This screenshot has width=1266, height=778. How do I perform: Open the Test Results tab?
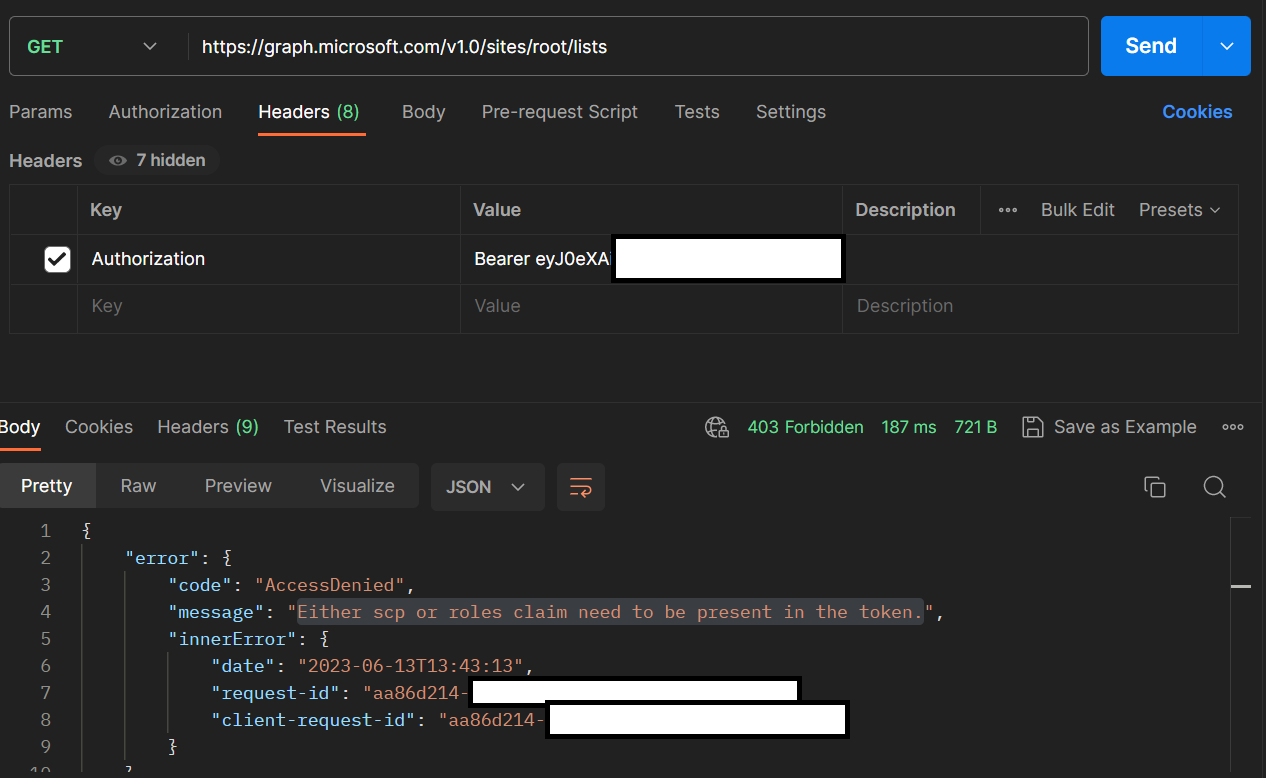(335, 427)
